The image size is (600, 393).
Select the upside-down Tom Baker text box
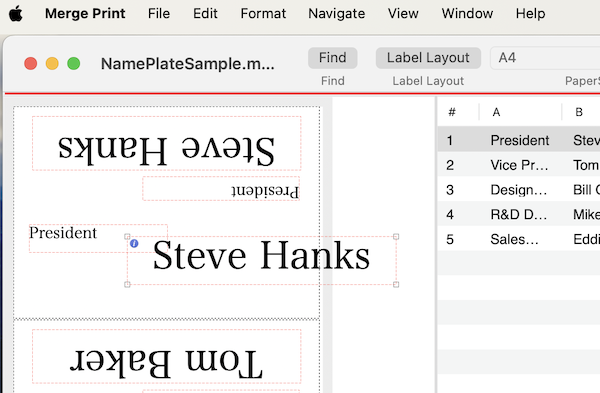pos(166,356)
